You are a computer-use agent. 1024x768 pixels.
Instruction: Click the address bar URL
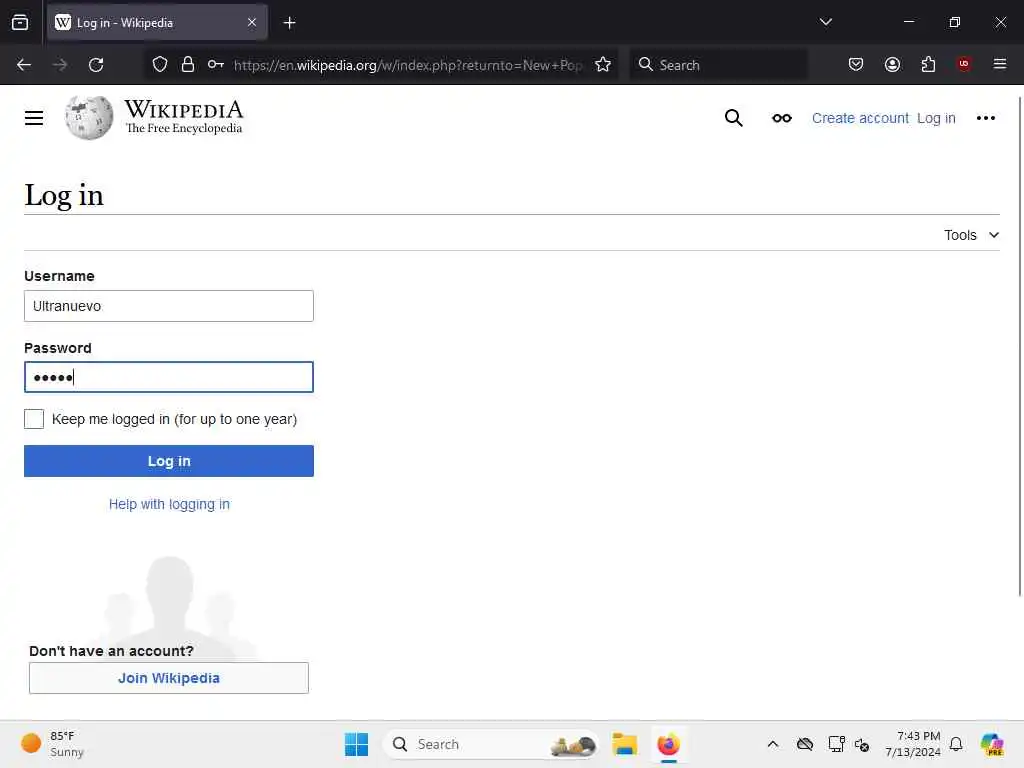click(x=408, y=65)
